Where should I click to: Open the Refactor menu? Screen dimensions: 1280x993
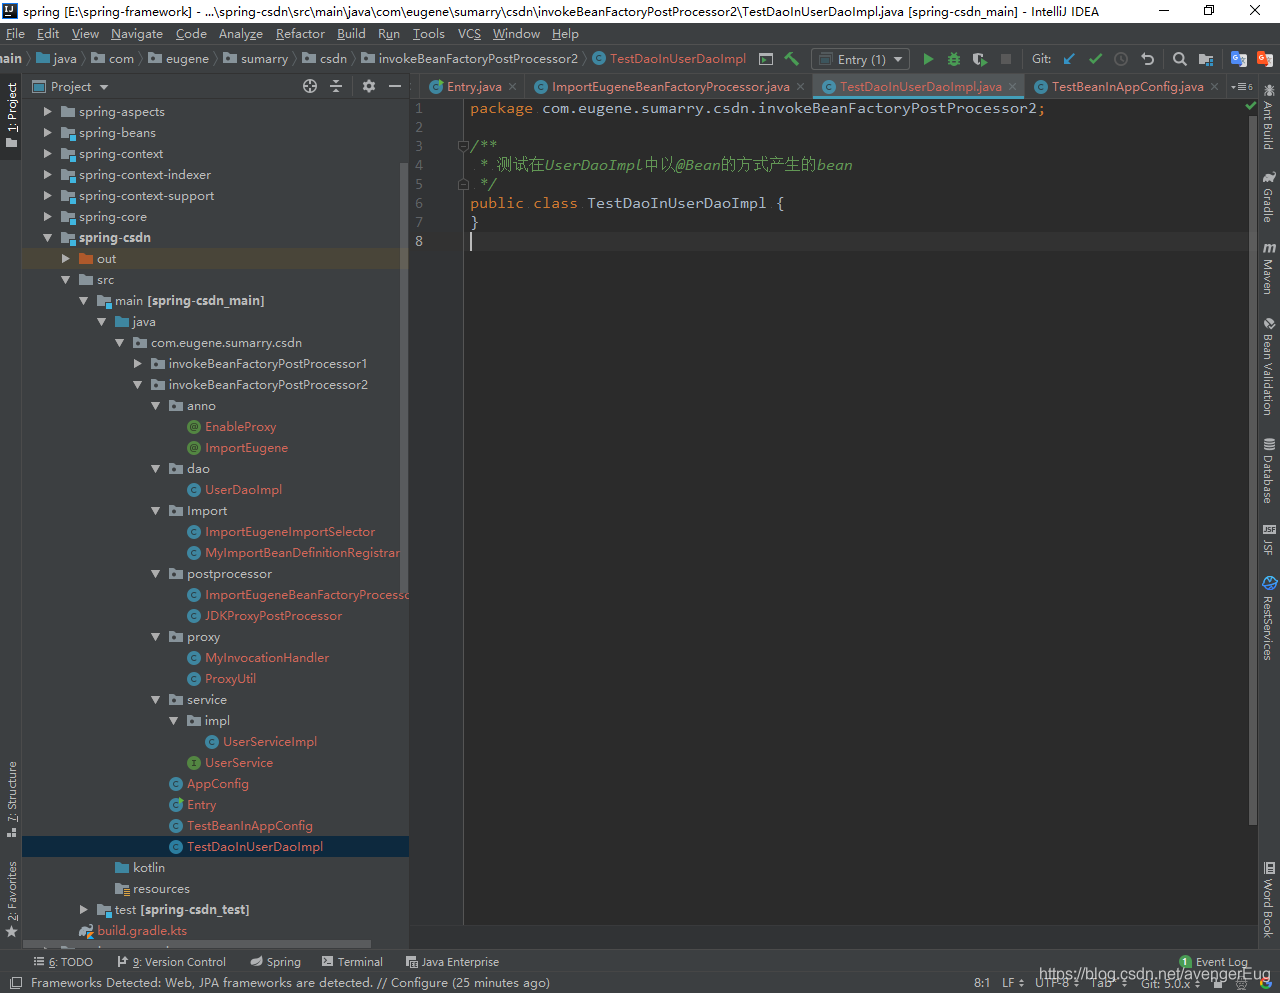tap(300, 34)
